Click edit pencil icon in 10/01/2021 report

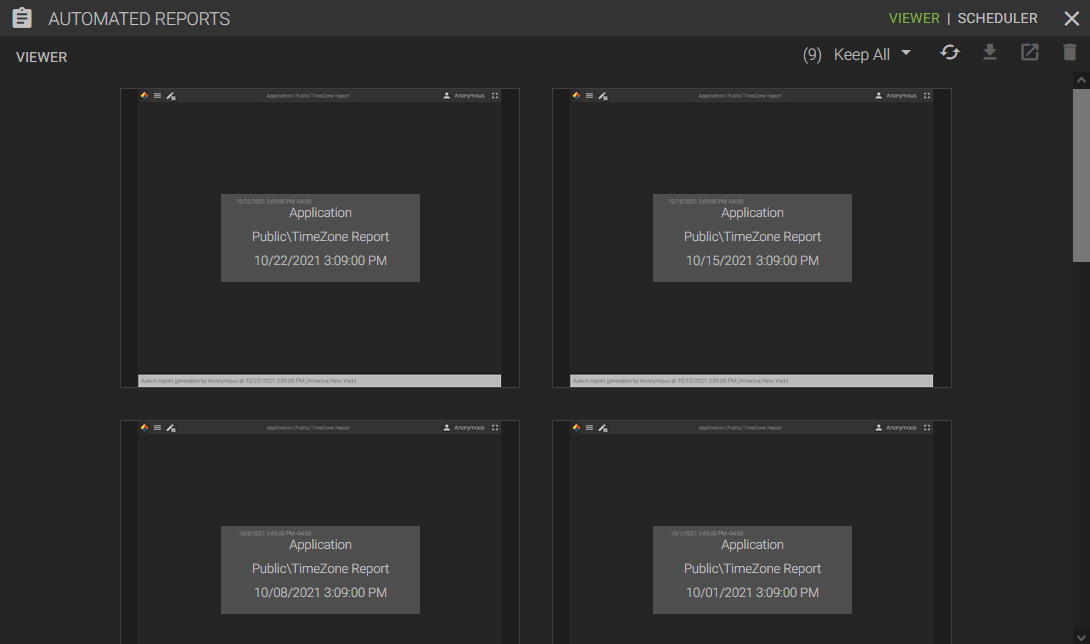coord(603,428)
